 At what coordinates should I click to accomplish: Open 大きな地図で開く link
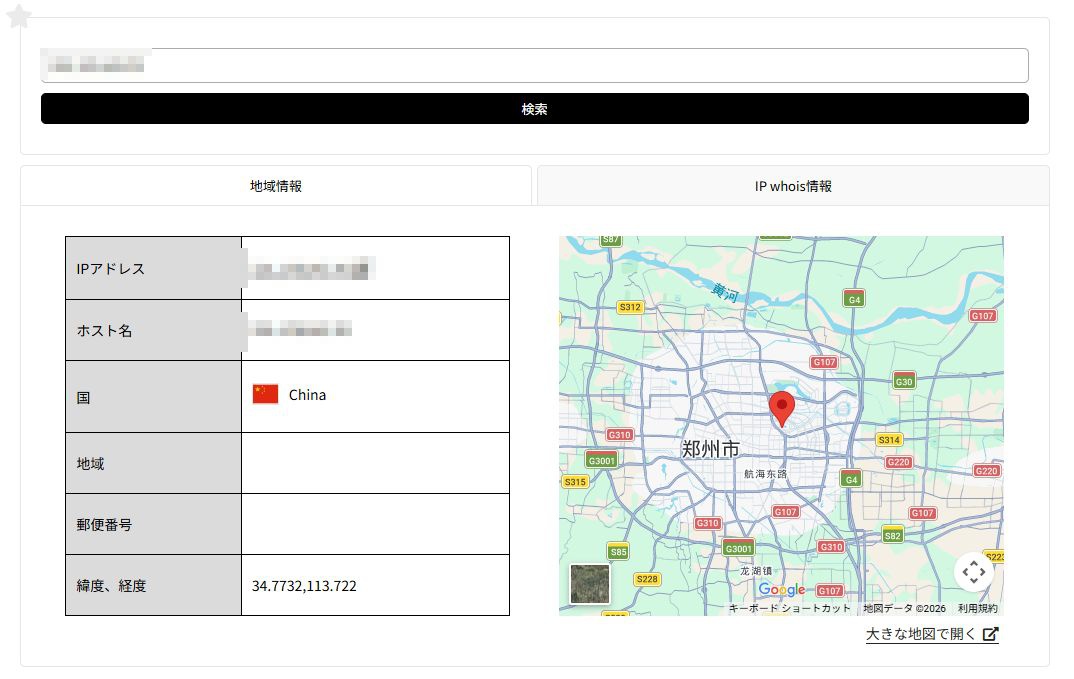[921, 634]
